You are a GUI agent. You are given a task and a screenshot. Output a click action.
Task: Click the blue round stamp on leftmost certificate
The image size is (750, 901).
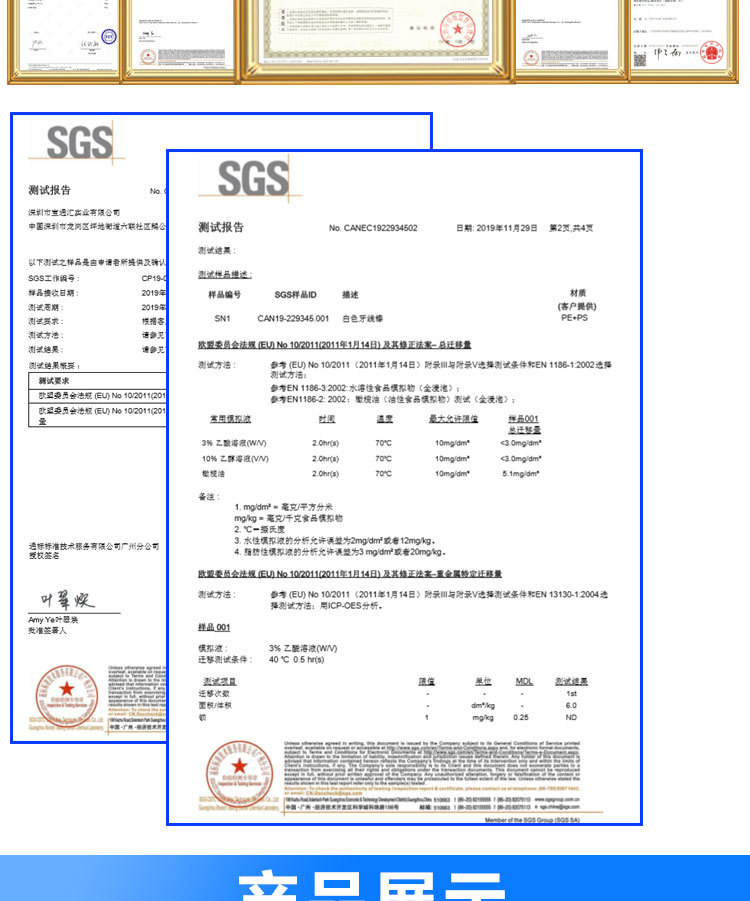[109, 37]
